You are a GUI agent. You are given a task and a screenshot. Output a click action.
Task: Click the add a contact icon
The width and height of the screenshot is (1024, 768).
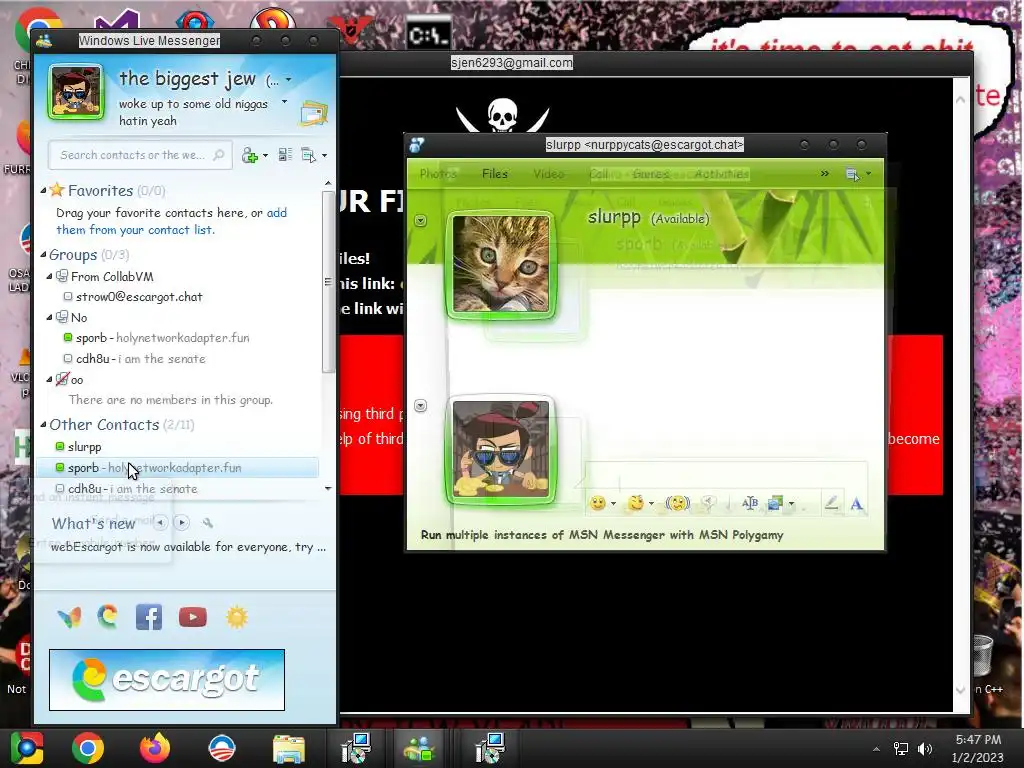click(x=249, y=155)
